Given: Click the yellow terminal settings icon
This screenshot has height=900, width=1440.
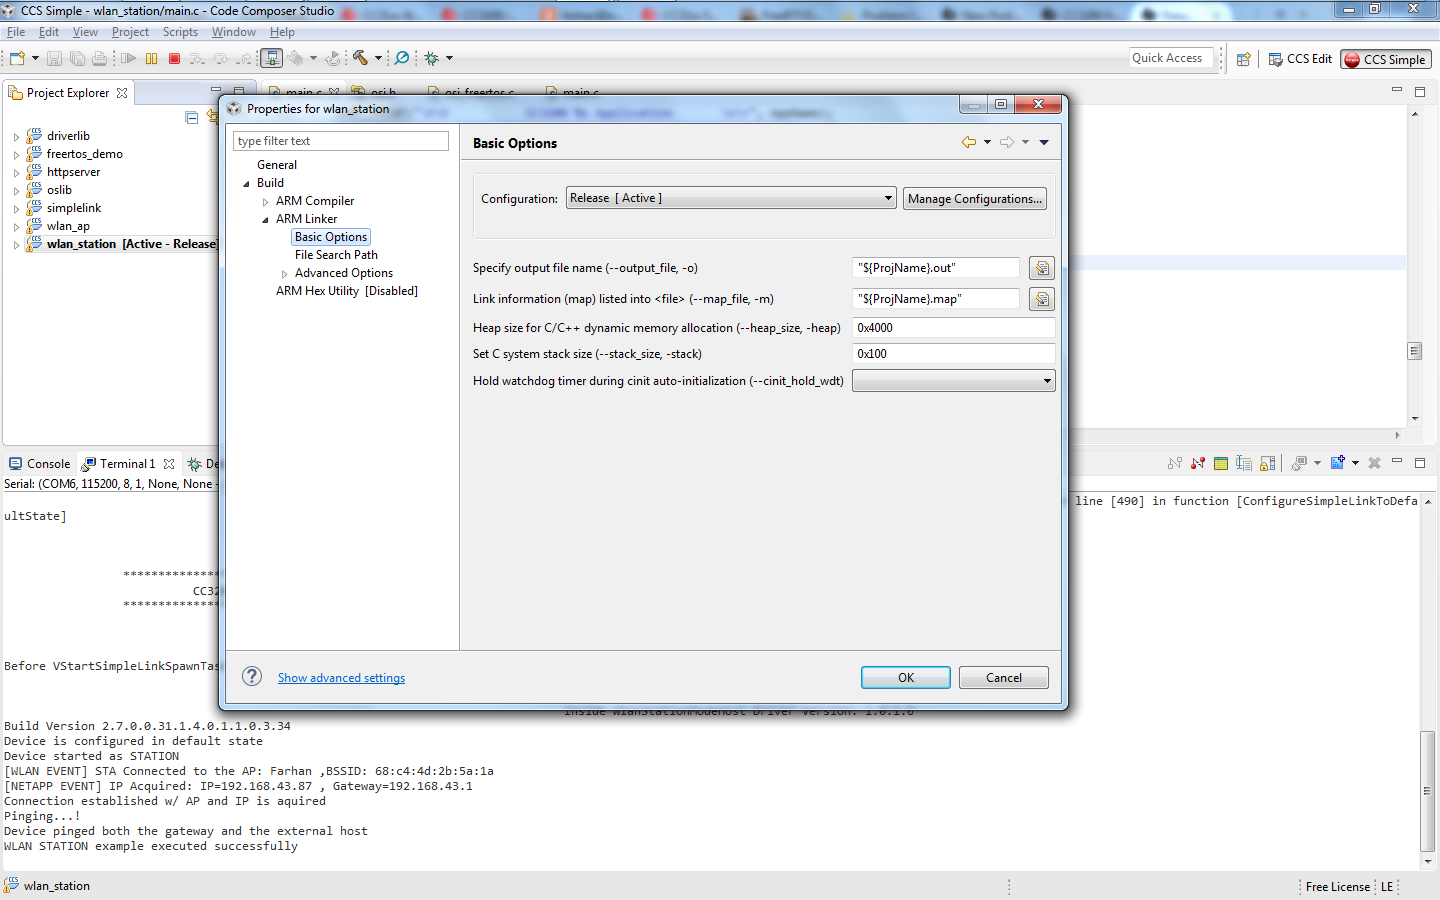Looking at the screenshot, I should coord(1221,463).
